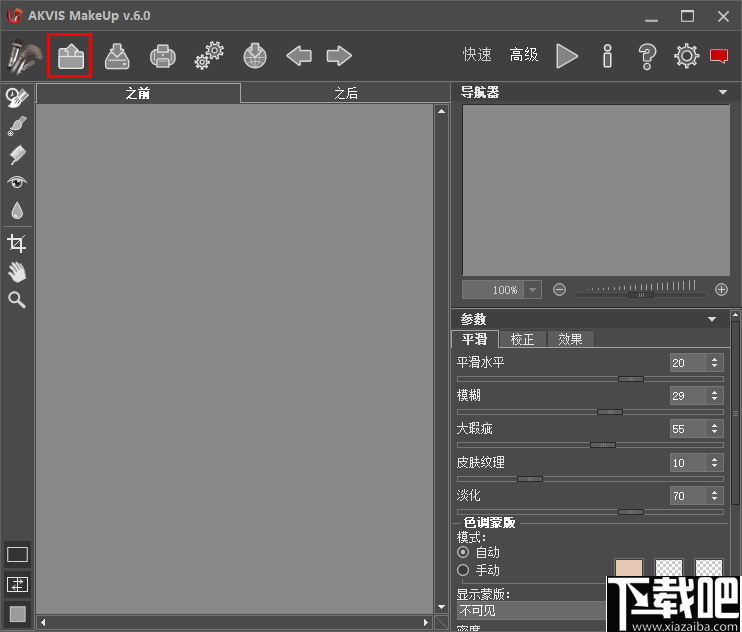
Task: Click the 模糊 value field 29
Action: [x=688, y=396]
